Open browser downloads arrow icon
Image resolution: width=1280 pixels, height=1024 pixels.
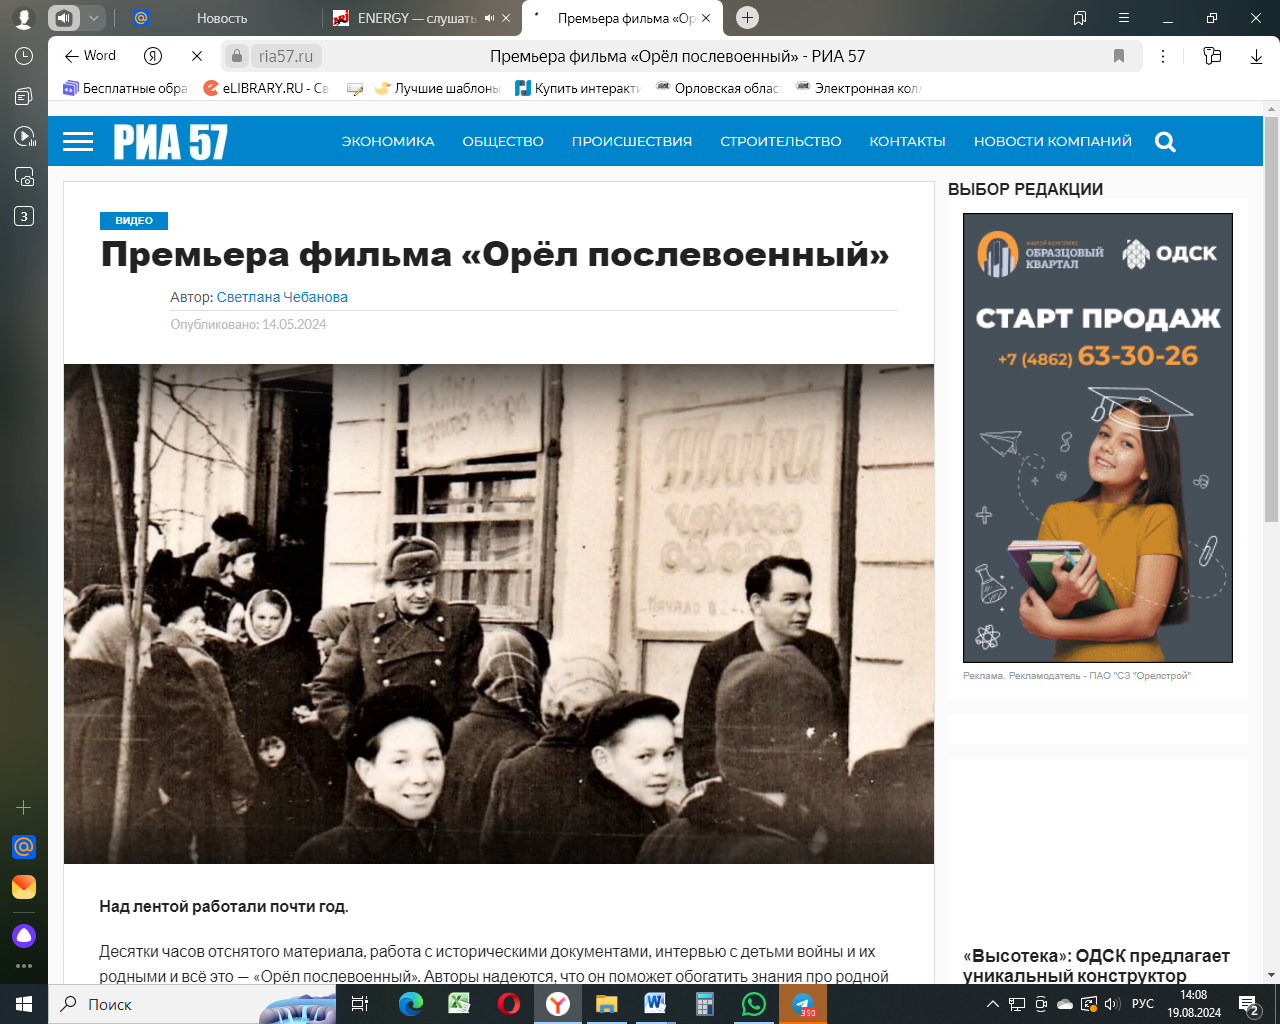pos(1256,56)
